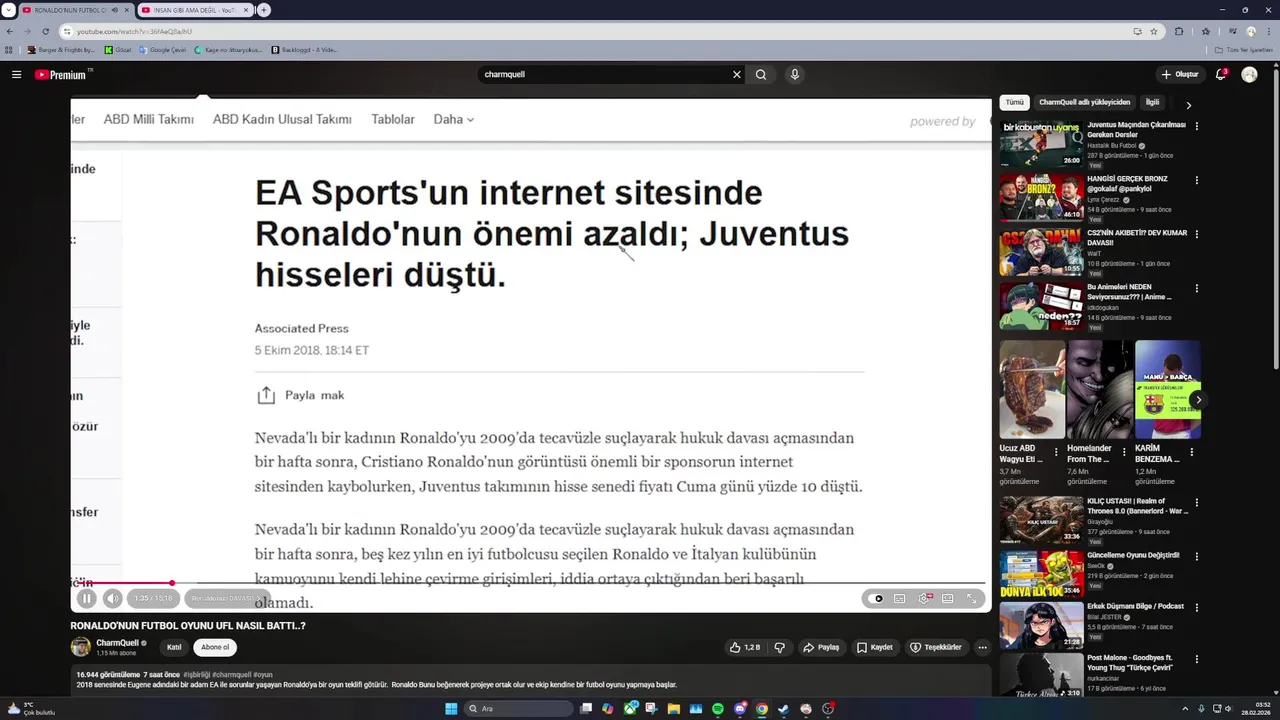Image resolution: width=1280 pixels, height=720 pixels.
Task: Open Backloggd bookmark
Action: (x=304, y=50)
